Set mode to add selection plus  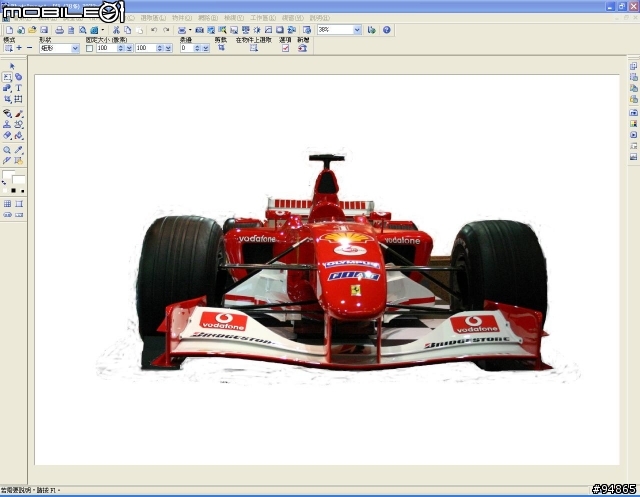click(x=19, y=48)
